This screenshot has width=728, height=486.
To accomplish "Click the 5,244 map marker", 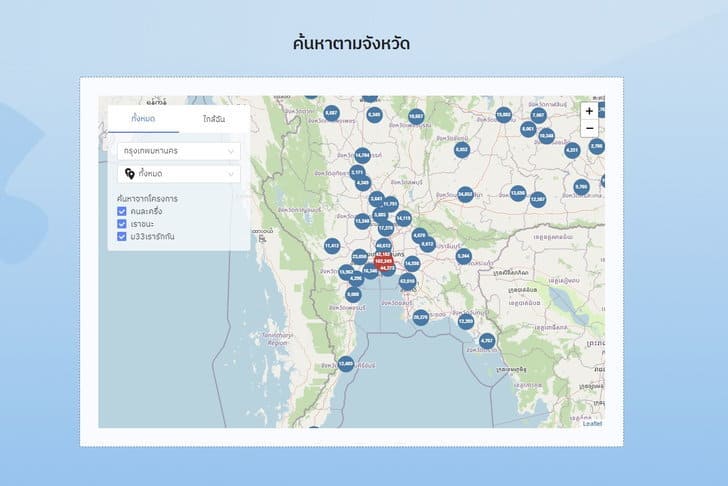I will [x=463, y=256].
